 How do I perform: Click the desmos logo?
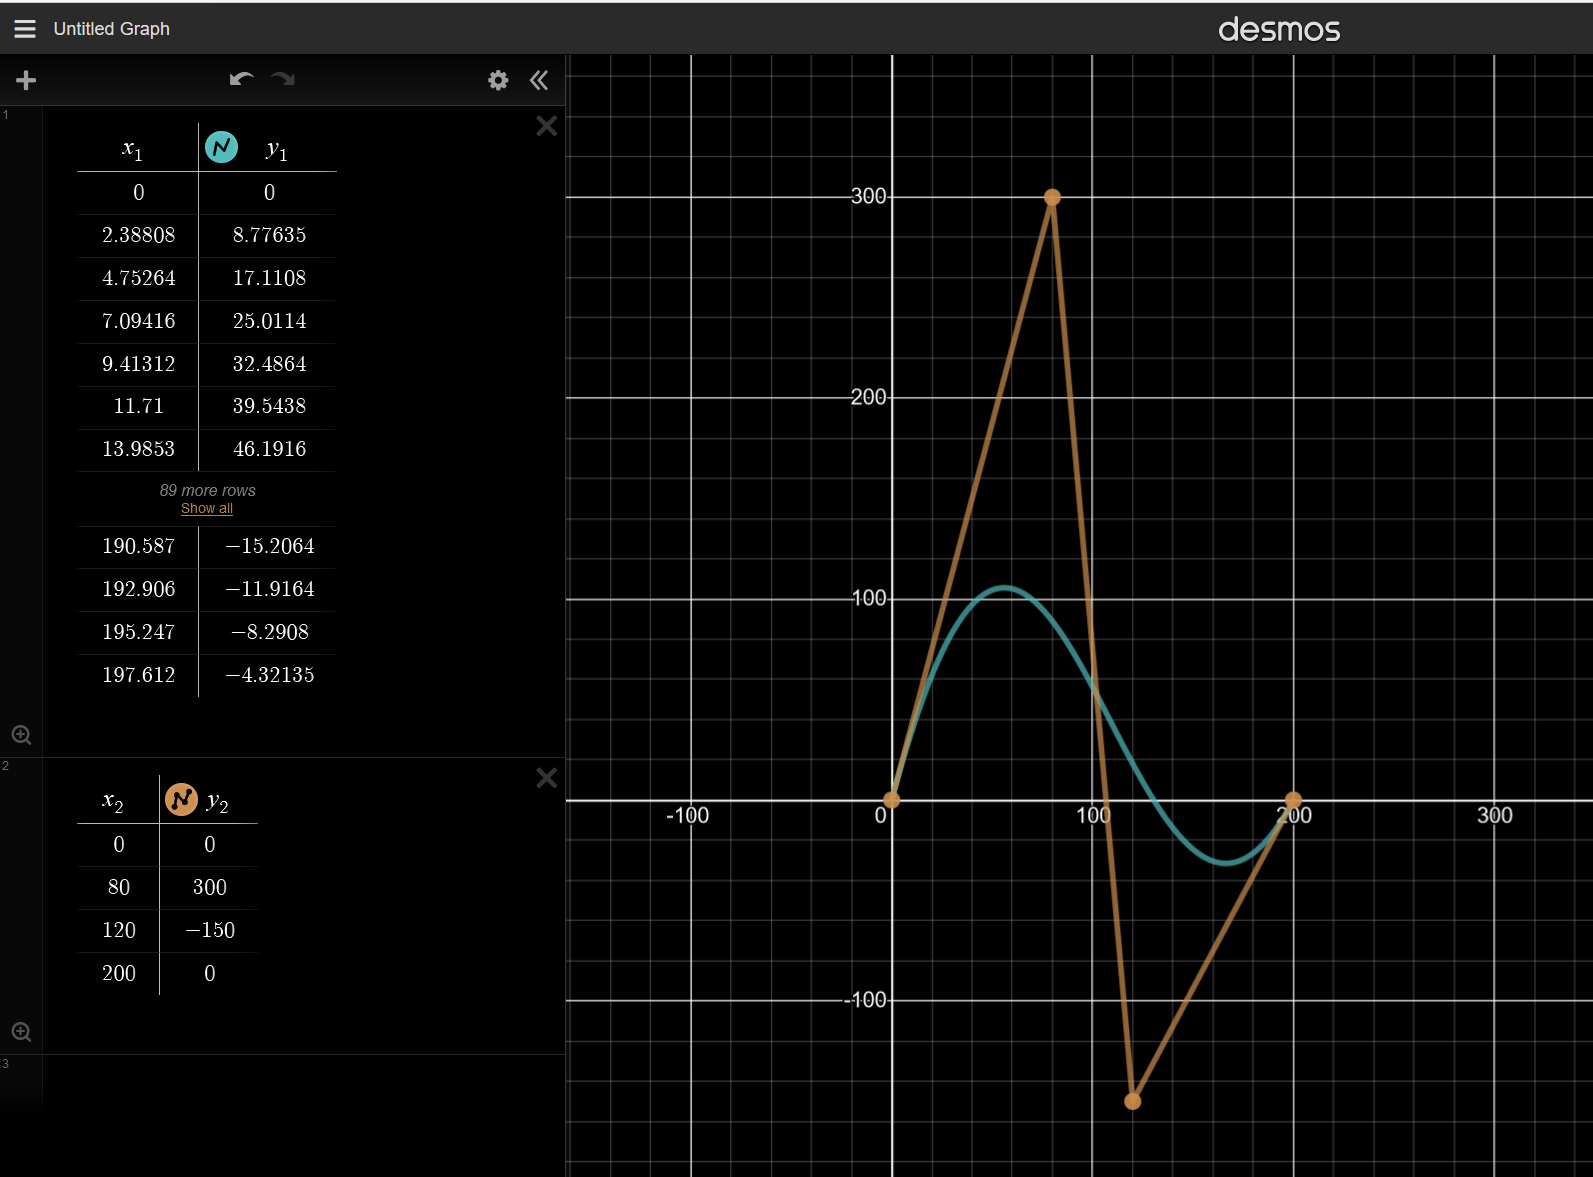tap(1278, 29)
